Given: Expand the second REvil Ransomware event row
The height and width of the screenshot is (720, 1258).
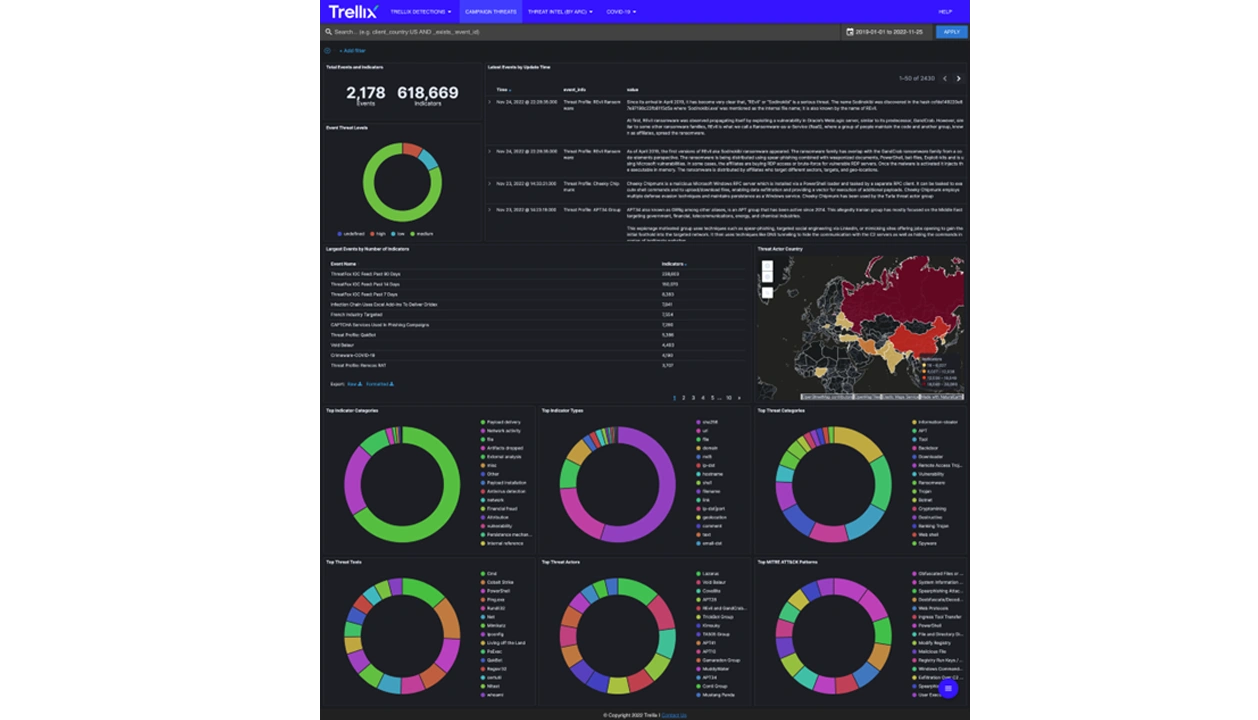Looking at the screenshot, I should point(490,151).
